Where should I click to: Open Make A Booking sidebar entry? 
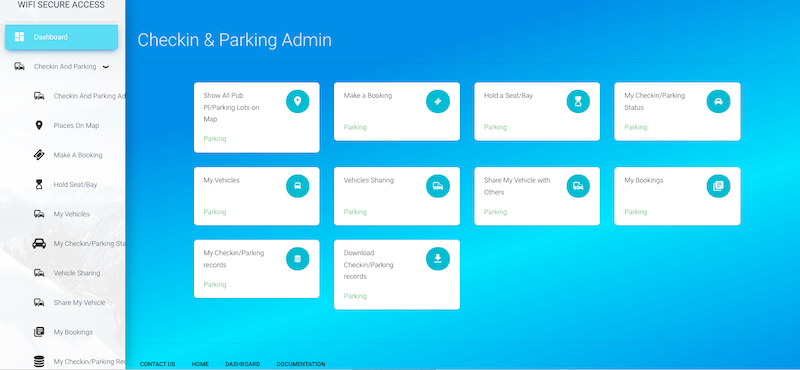tap(78, 155)
